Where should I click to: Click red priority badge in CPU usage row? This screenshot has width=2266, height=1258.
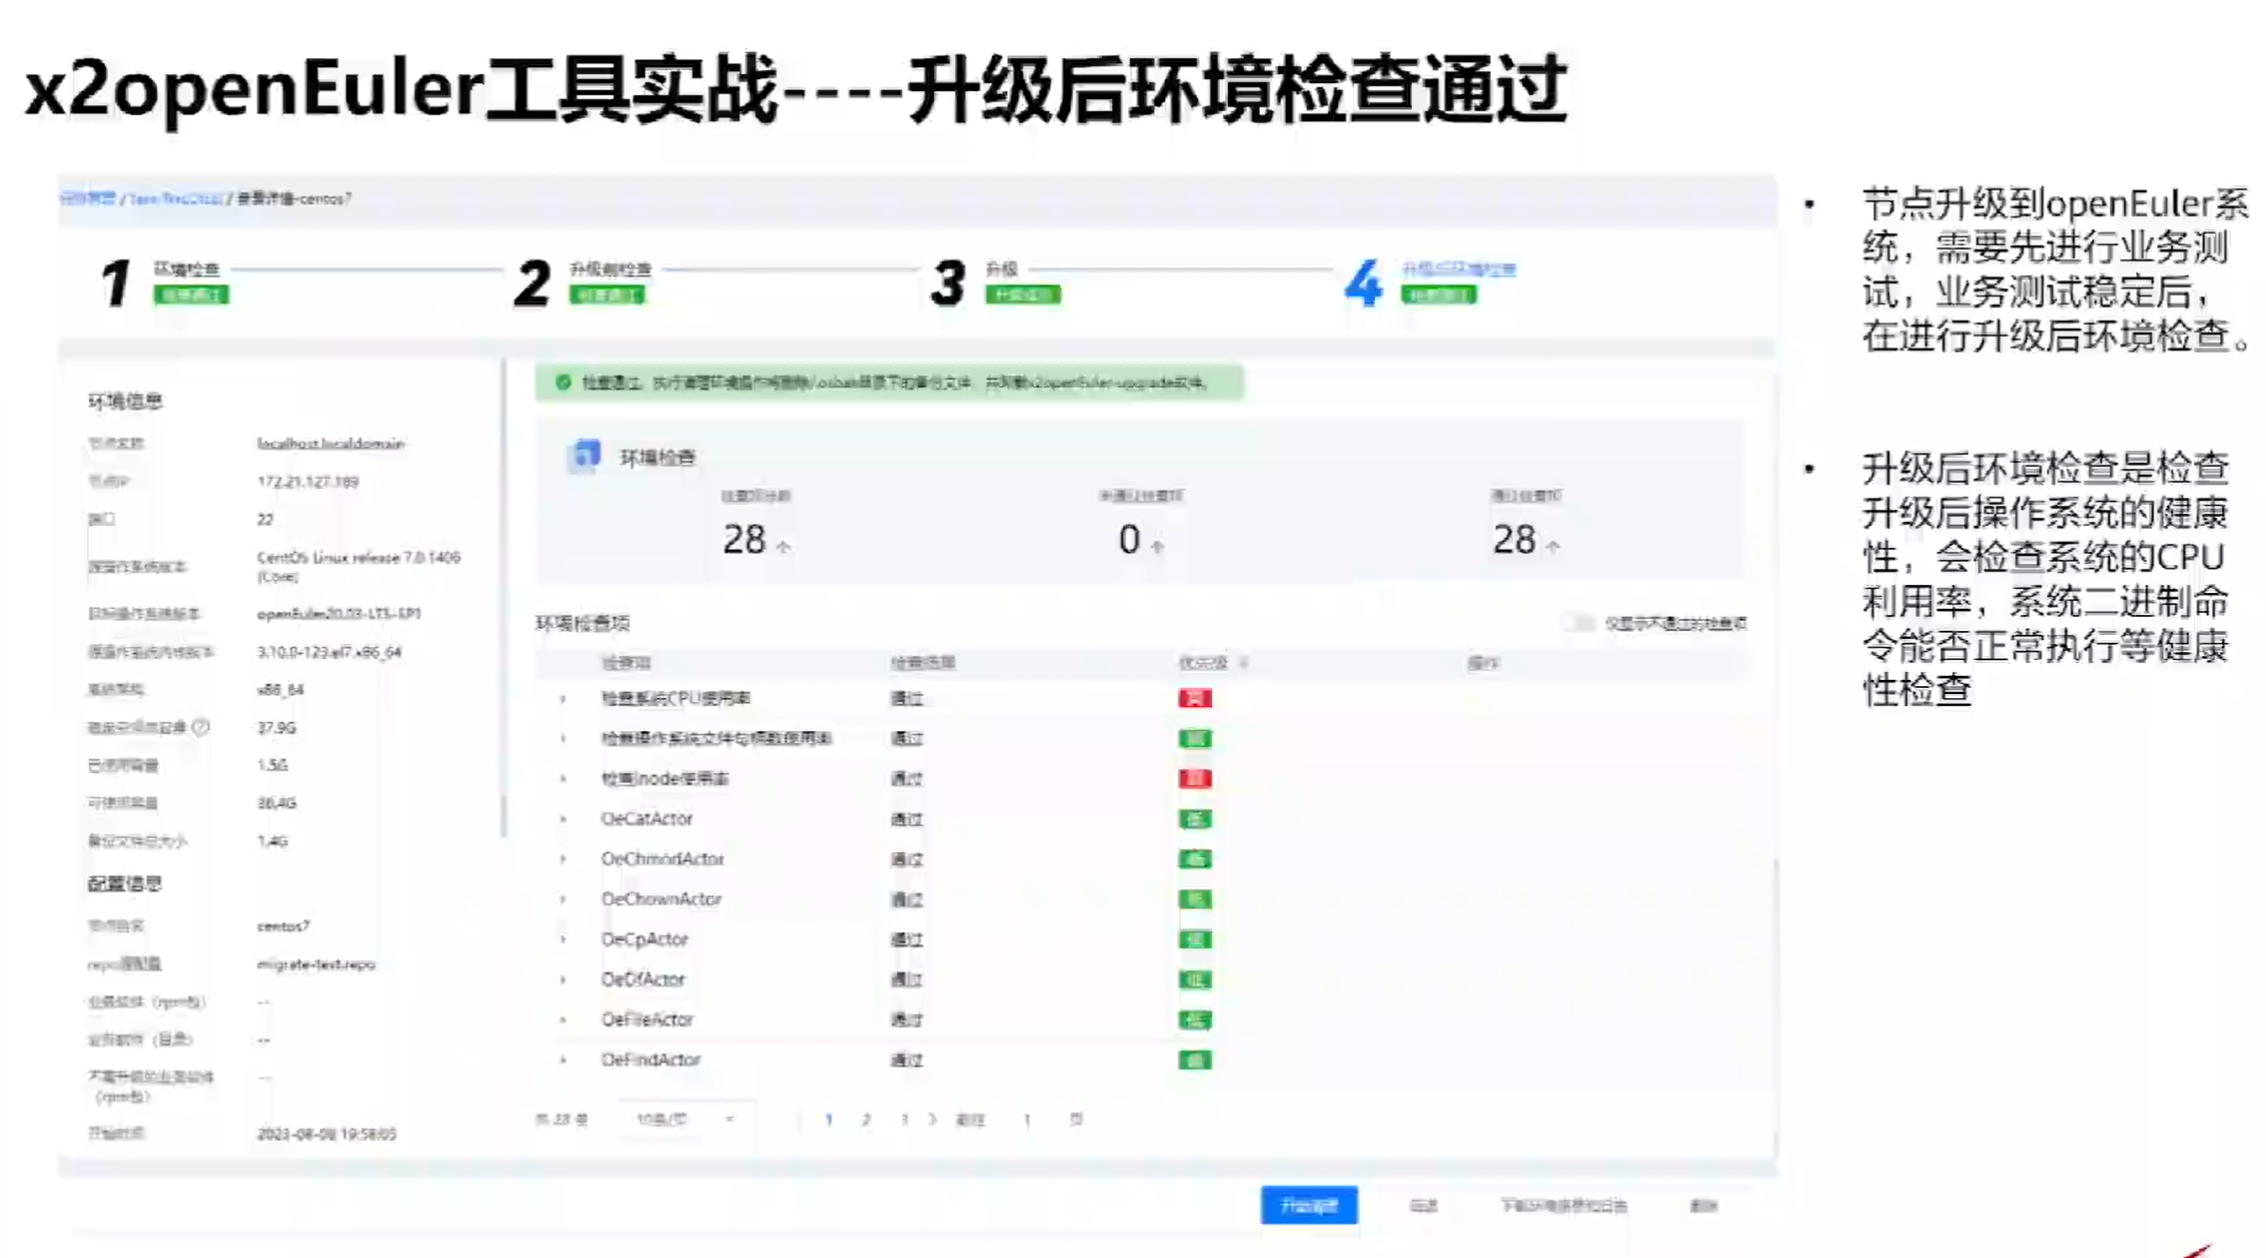(x=1195, y=698)
